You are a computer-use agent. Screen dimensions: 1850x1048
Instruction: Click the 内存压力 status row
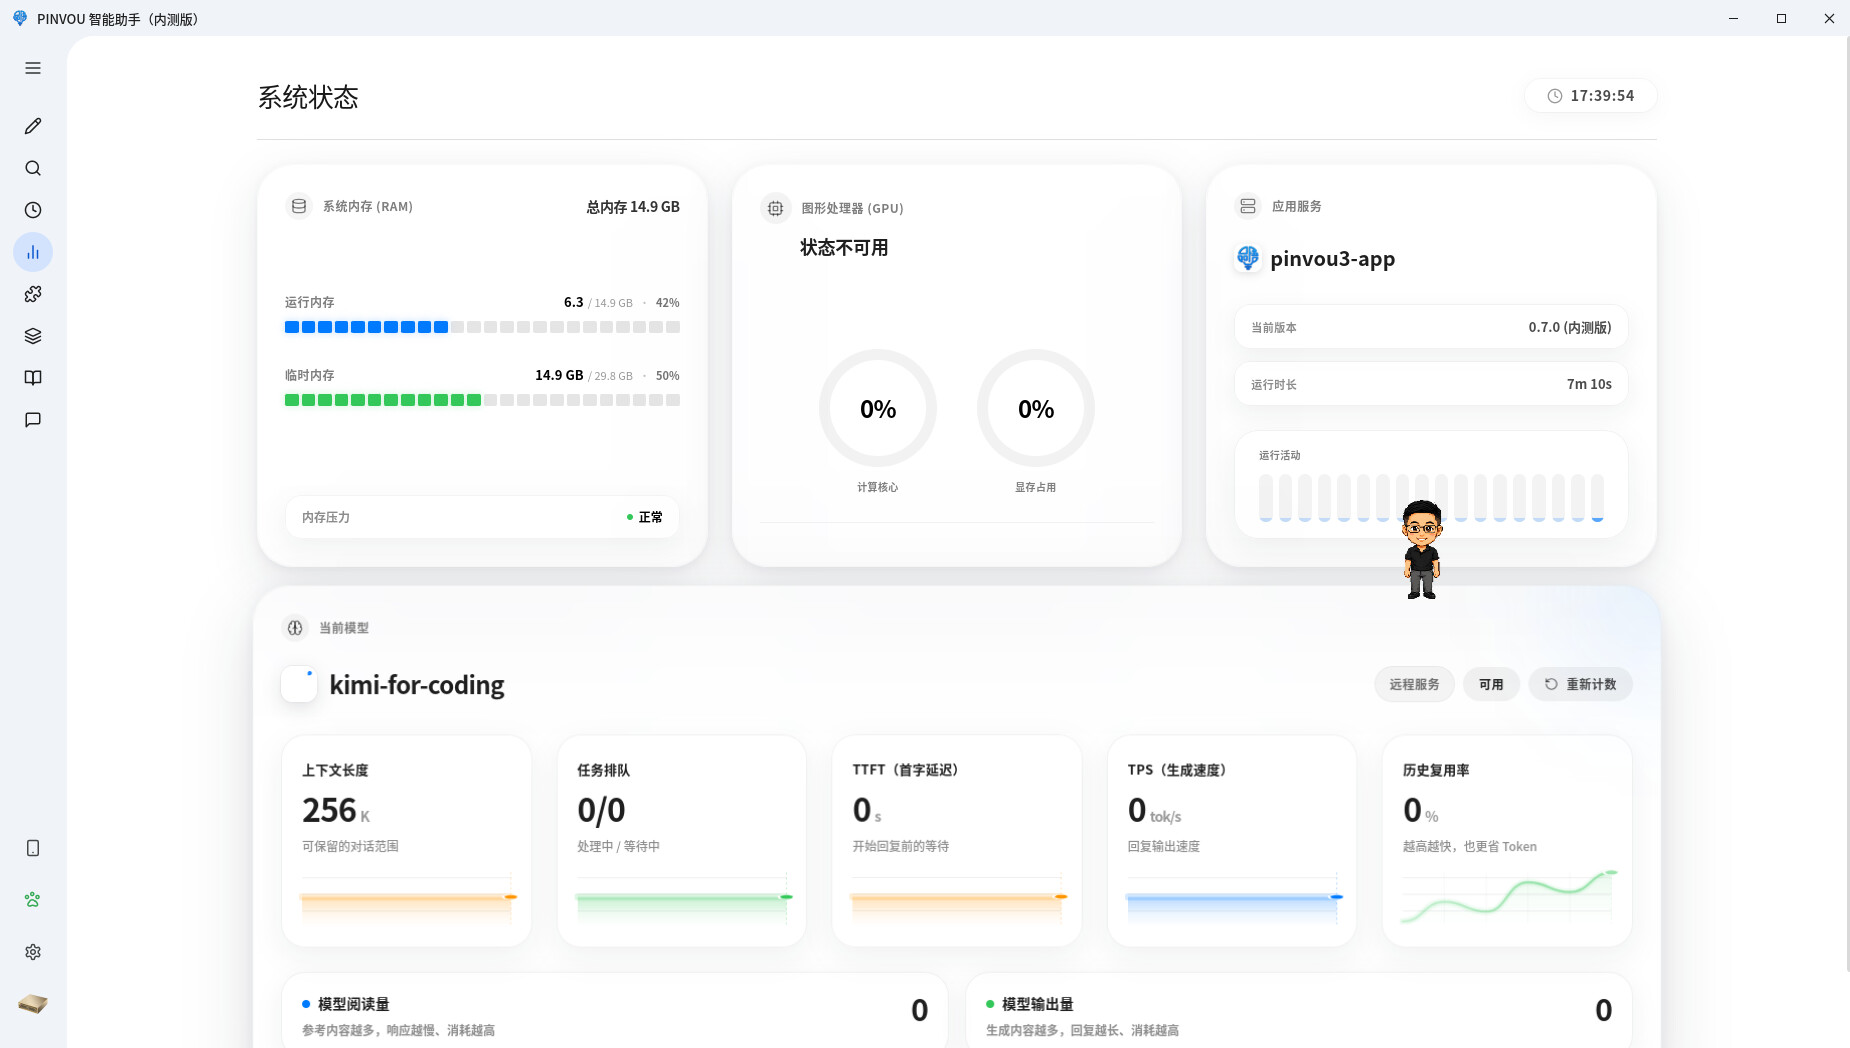click(482, 517)
